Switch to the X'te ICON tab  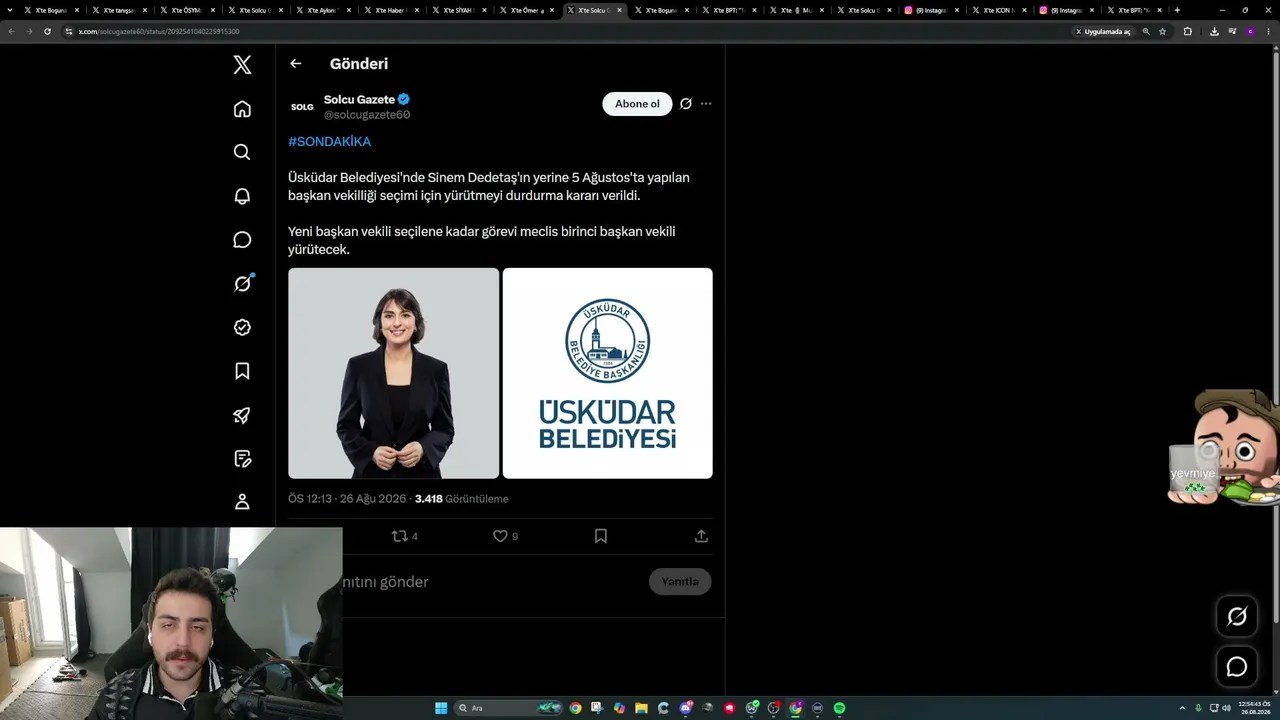tap(997, 10)
